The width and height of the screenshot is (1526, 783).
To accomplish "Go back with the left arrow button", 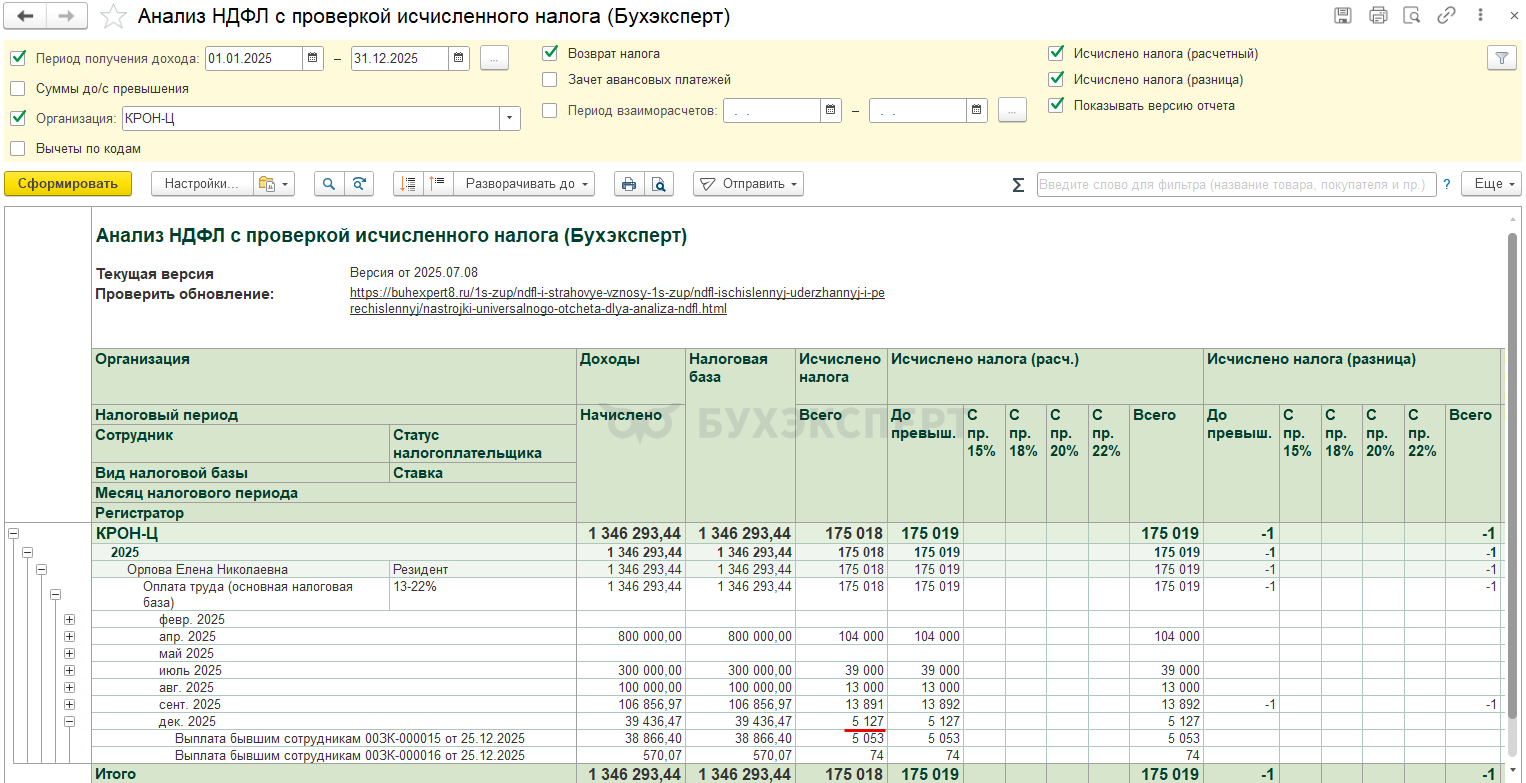I will coord(26,16).
